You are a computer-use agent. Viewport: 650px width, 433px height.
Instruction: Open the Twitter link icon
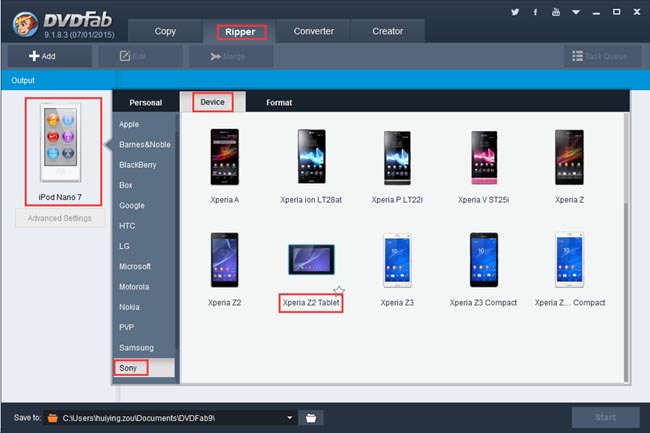tap(515, 12)
